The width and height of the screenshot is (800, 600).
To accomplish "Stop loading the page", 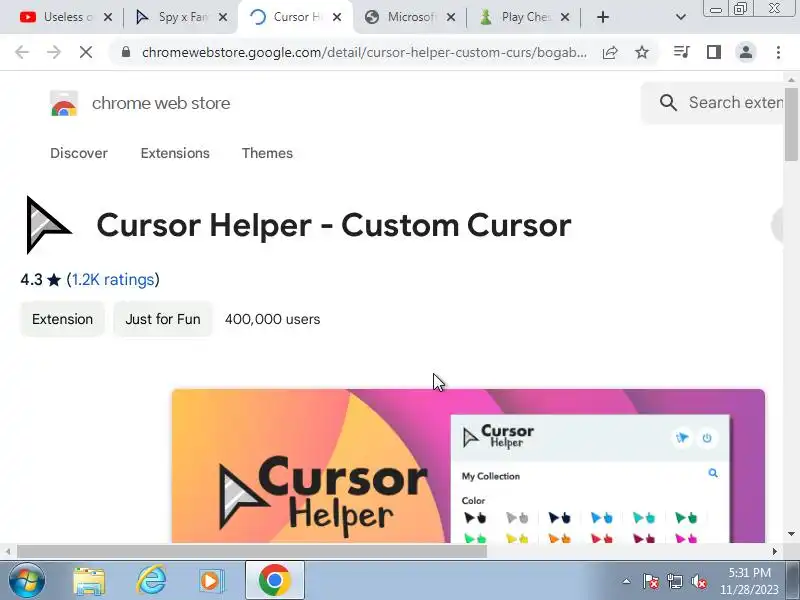I will click(86, 52).
